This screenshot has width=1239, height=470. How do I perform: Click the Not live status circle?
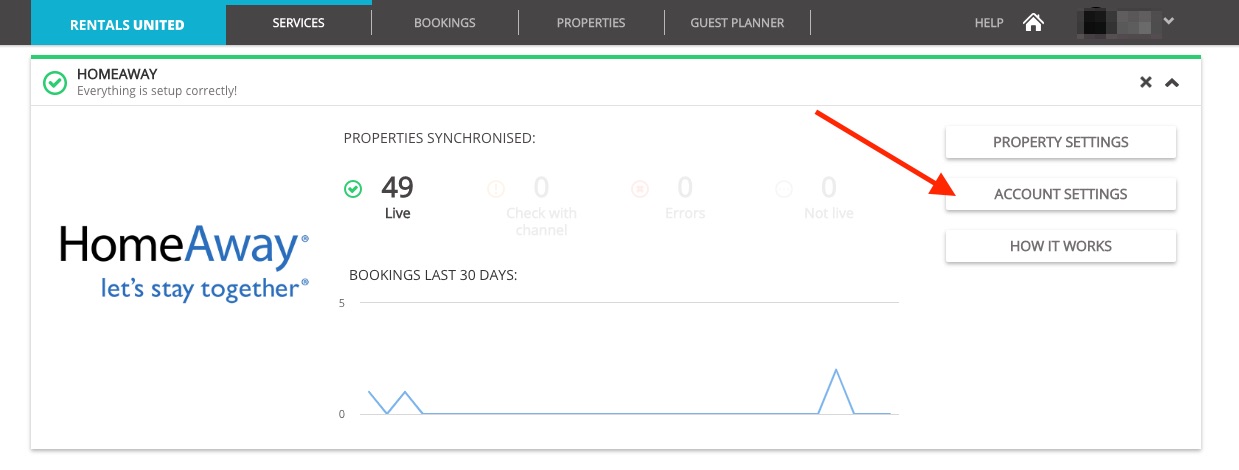click(x=784, y=188)
